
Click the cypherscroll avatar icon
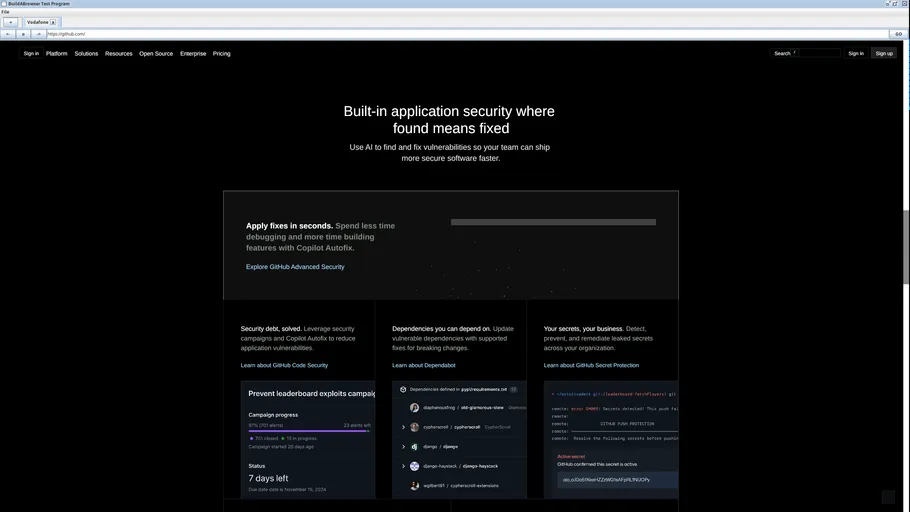[x=414, y=427]
